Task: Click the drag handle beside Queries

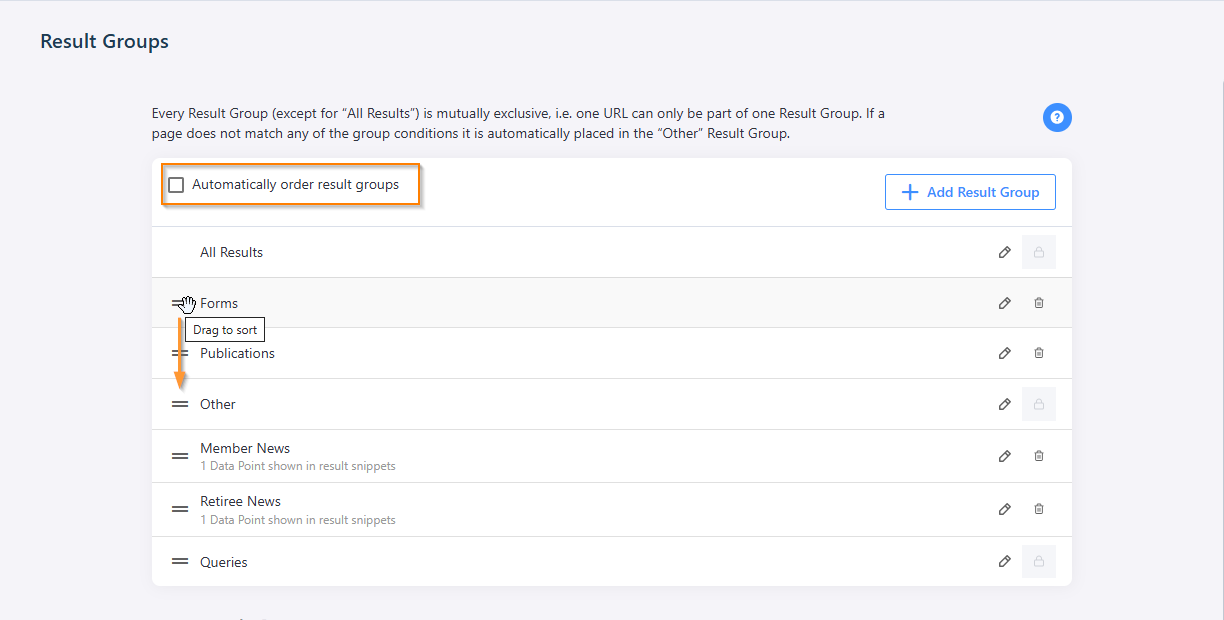Action: point(180,561)
